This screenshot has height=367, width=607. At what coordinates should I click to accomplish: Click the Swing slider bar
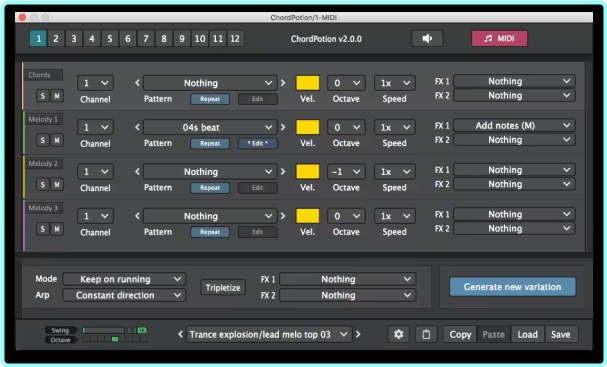103,330
